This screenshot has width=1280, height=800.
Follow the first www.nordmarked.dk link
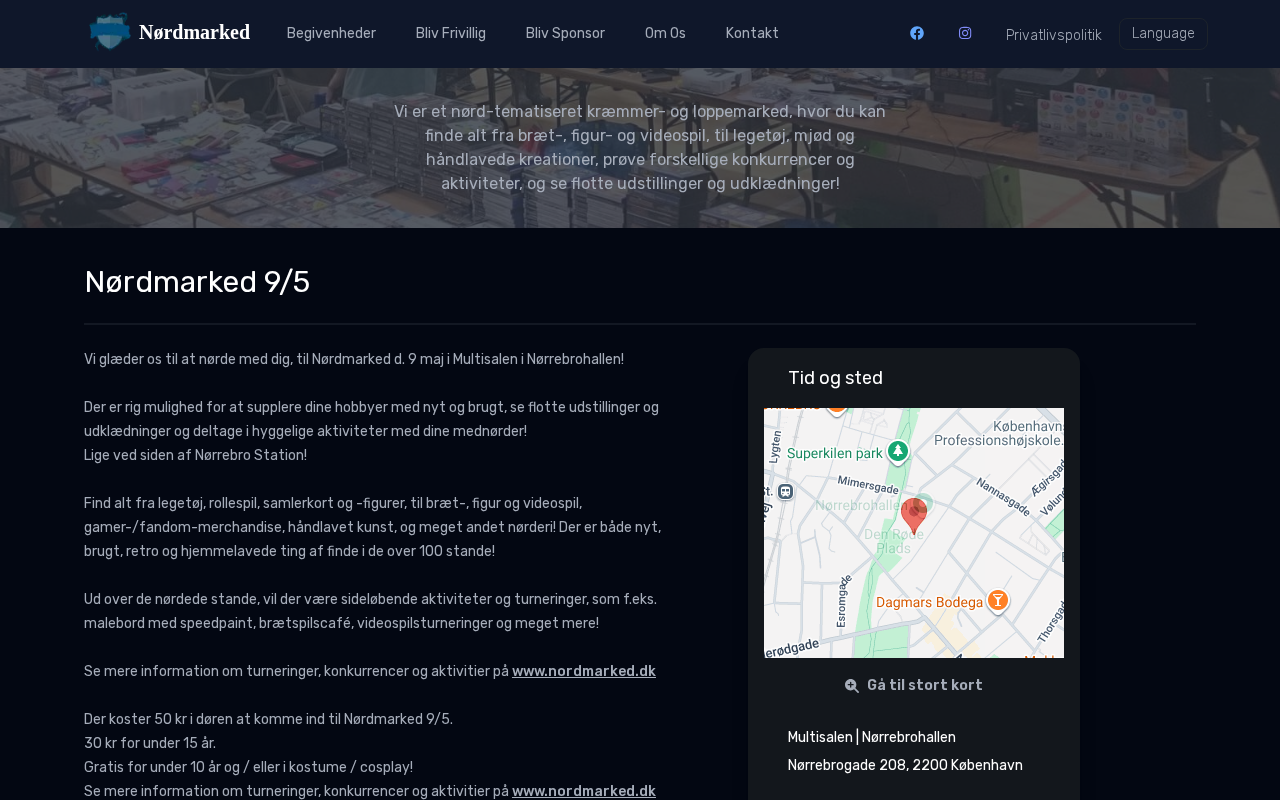(584, 672)
